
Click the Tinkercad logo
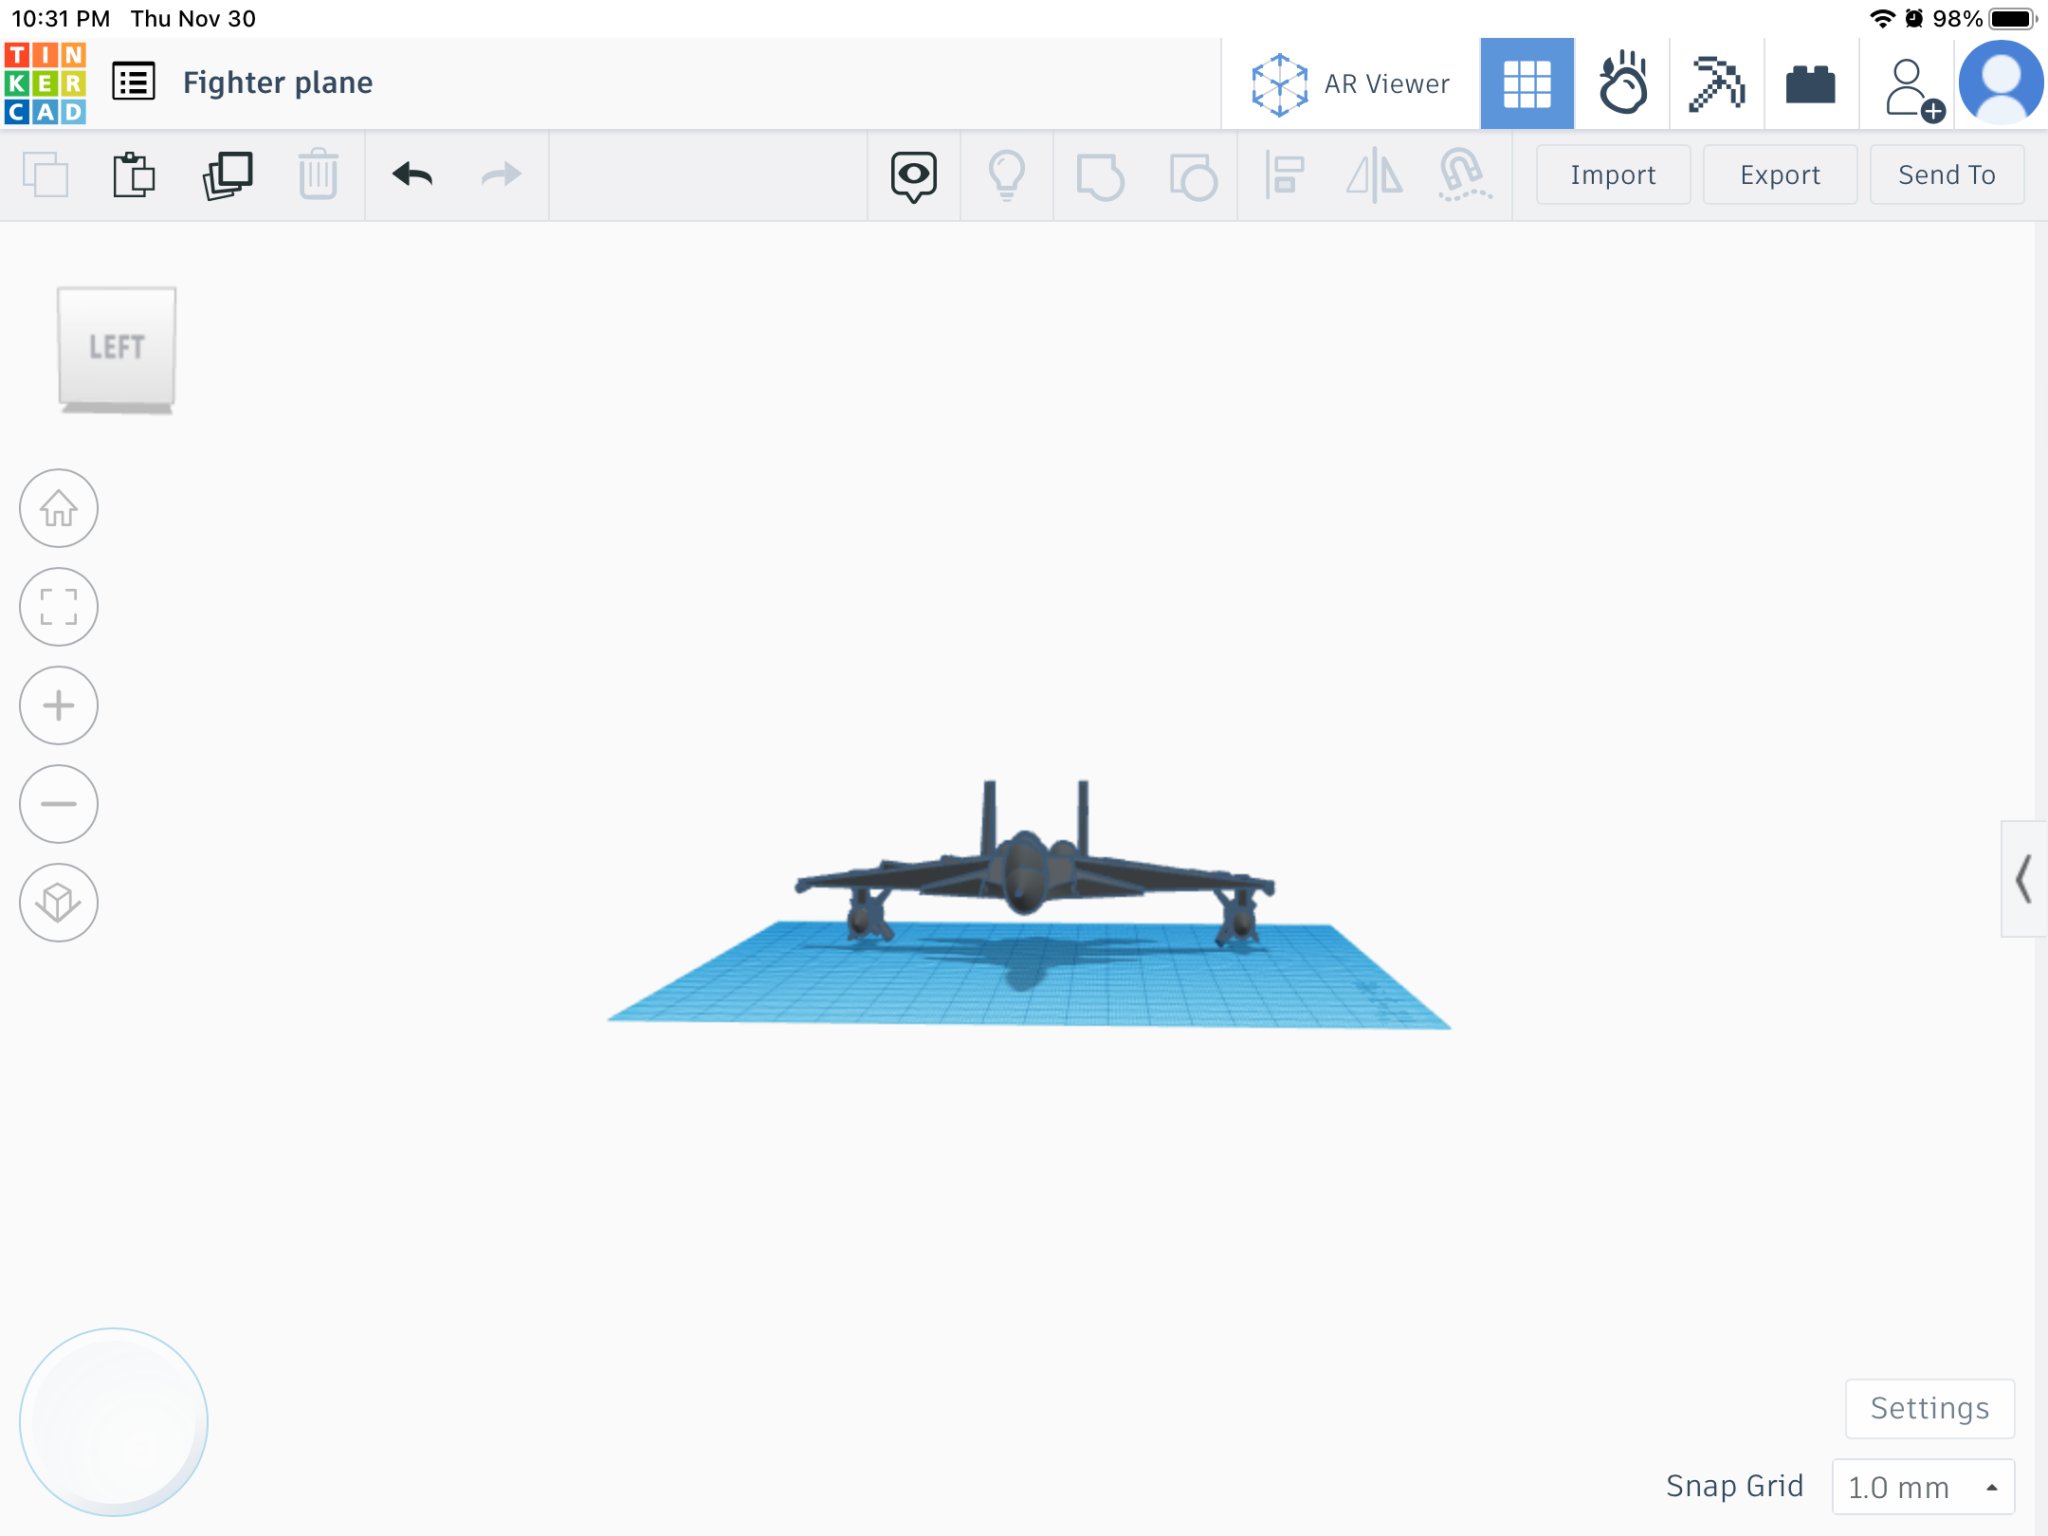pos(46,83)
